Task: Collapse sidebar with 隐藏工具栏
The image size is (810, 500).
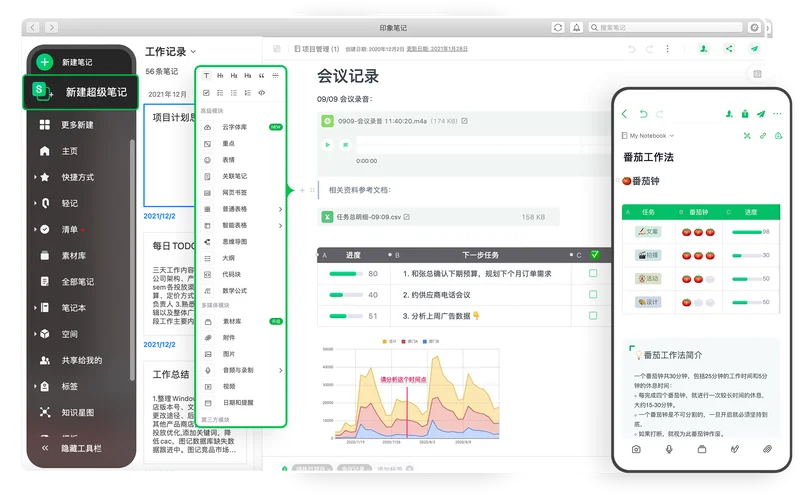Action: (x=71, y=448)
